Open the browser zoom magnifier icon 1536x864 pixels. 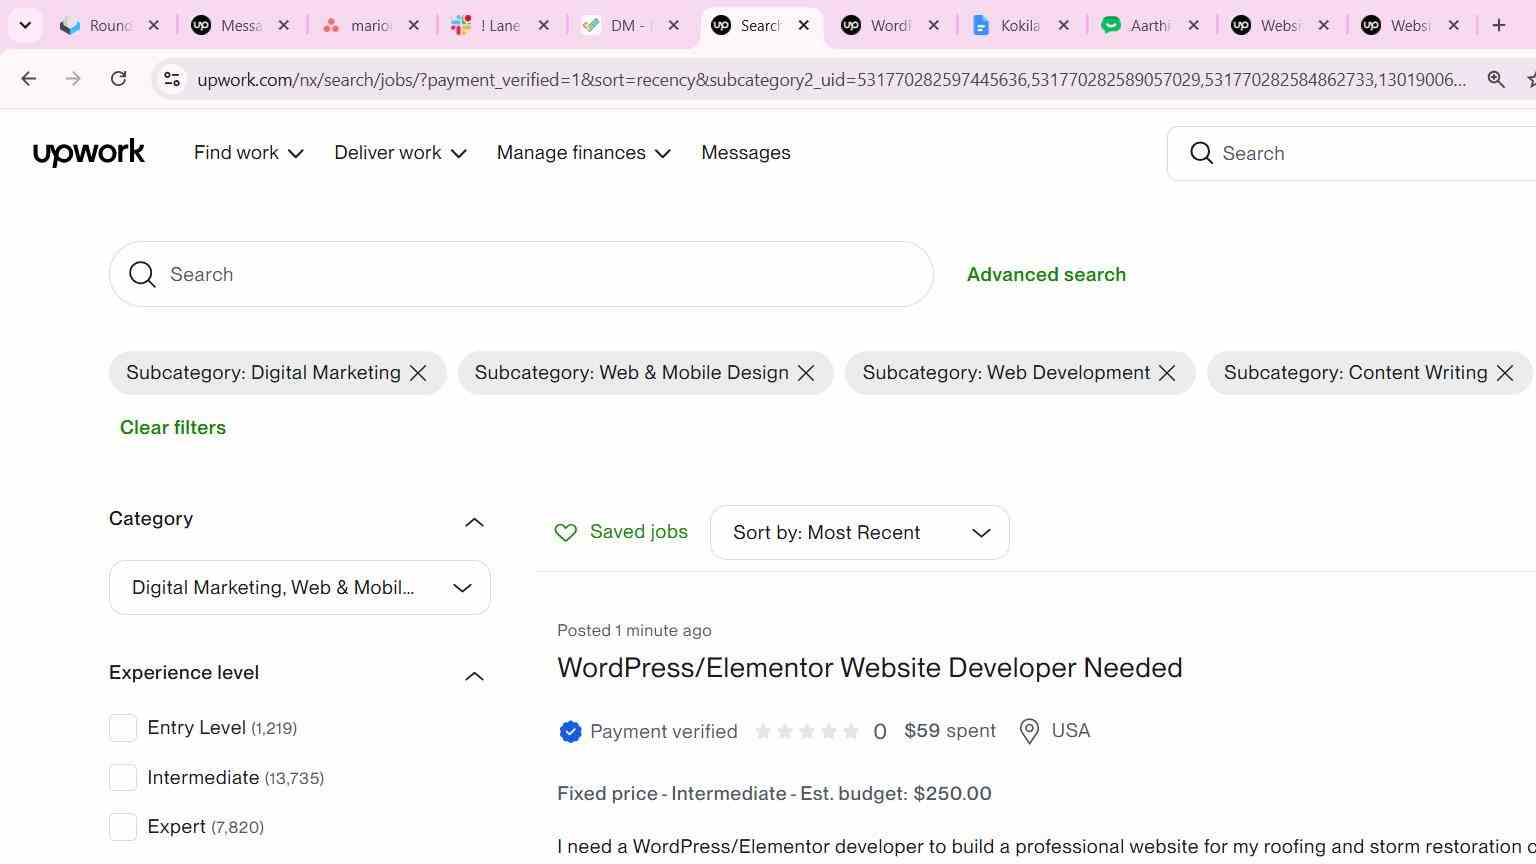pos(1496,79)
